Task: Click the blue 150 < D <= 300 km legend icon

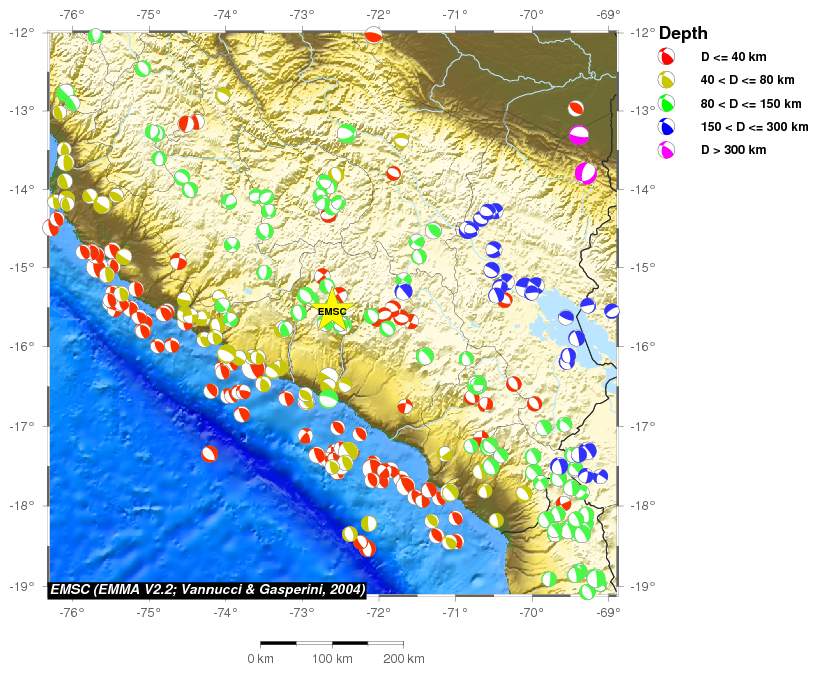Action: [667, 126]
